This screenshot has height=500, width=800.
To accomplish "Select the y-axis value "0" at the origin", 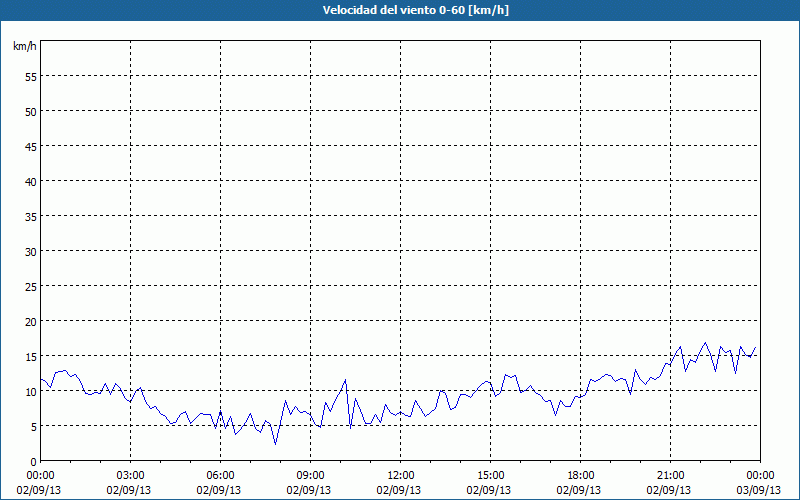I will 34,462.
